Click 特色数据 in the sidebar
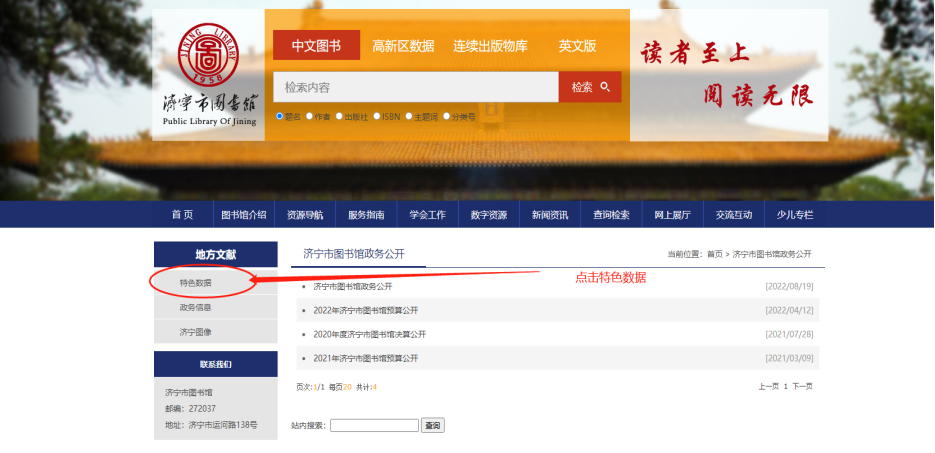The width and height of the screenshot is (935, 453). coord(196,283)
